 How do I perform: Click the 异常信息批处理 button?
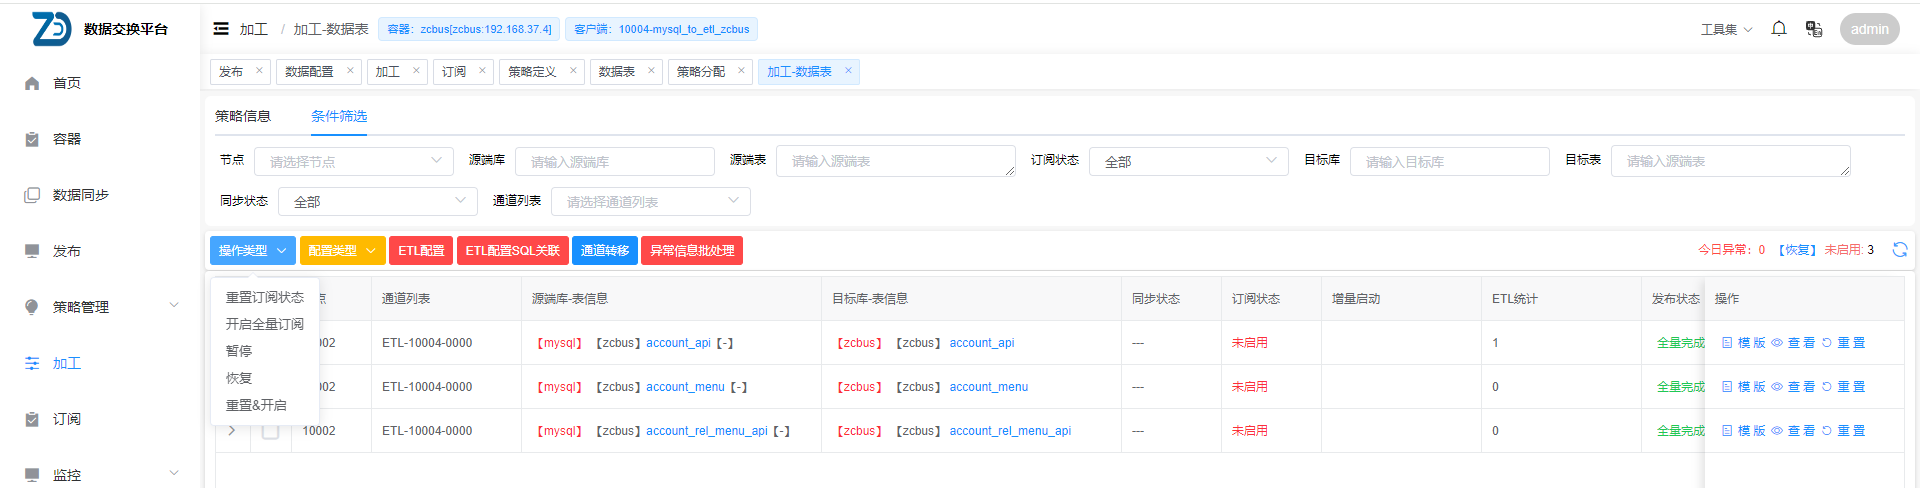pyautogui.click(x=692, y=251)
